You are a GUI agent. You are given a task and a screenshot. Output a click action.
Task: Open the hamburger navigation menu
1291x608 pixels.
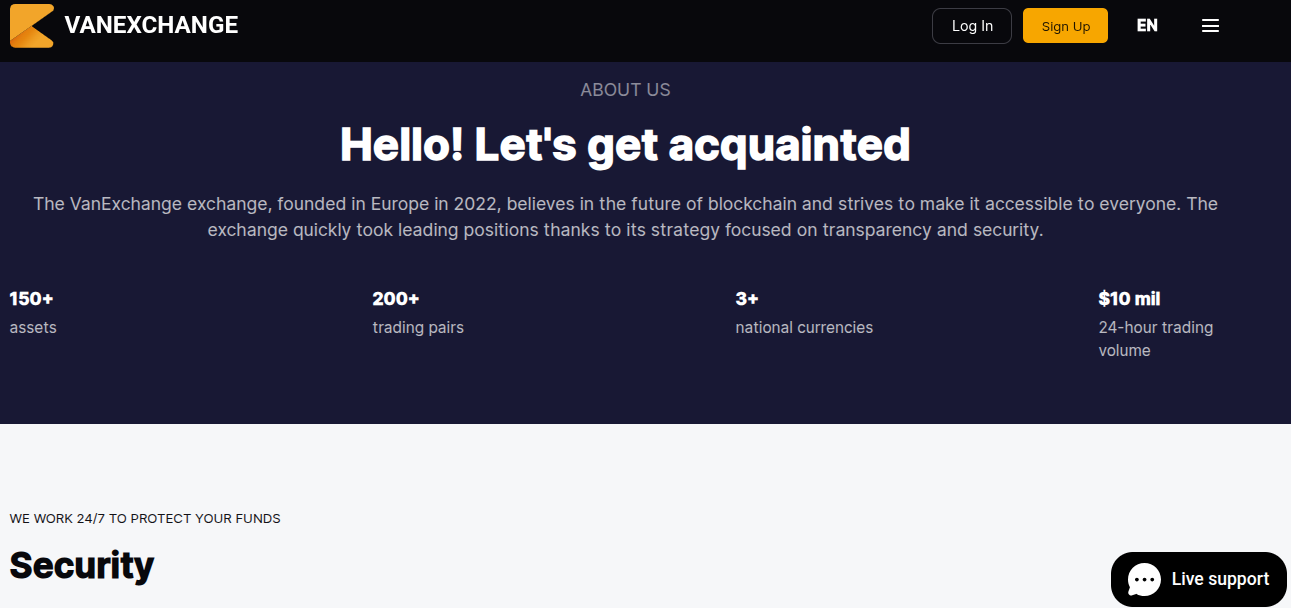1210,26
